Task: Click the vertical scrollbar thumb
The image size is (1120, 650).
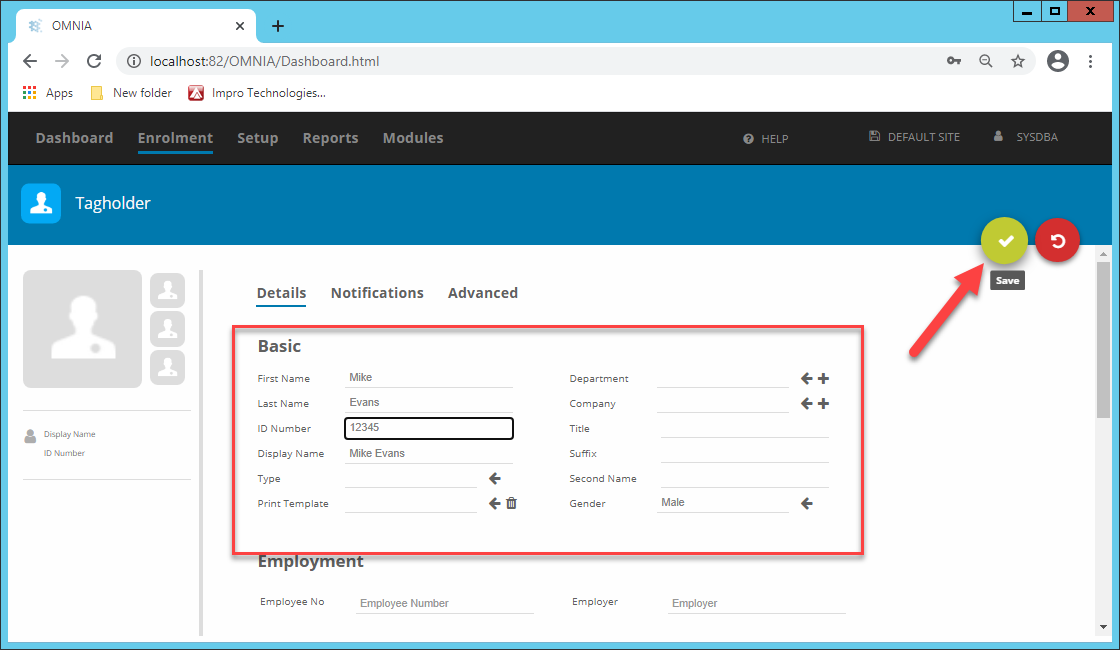Action: (x=1104, y=339)
